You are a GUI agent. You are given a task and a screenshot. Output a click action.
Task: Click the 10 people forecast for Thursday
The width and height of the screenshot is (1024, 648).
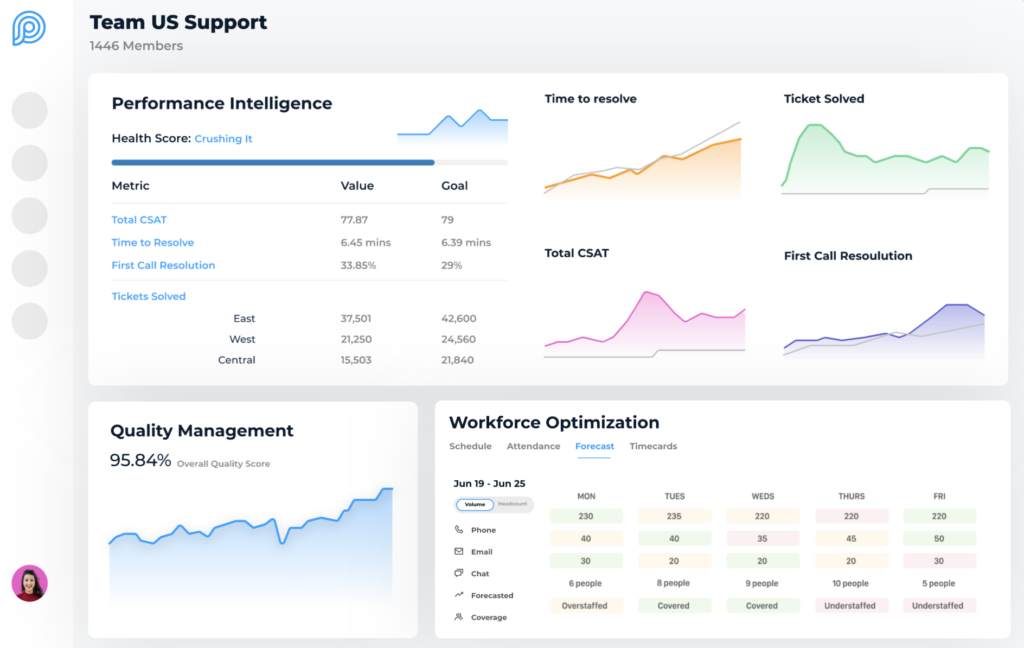(x=850, y=583)
